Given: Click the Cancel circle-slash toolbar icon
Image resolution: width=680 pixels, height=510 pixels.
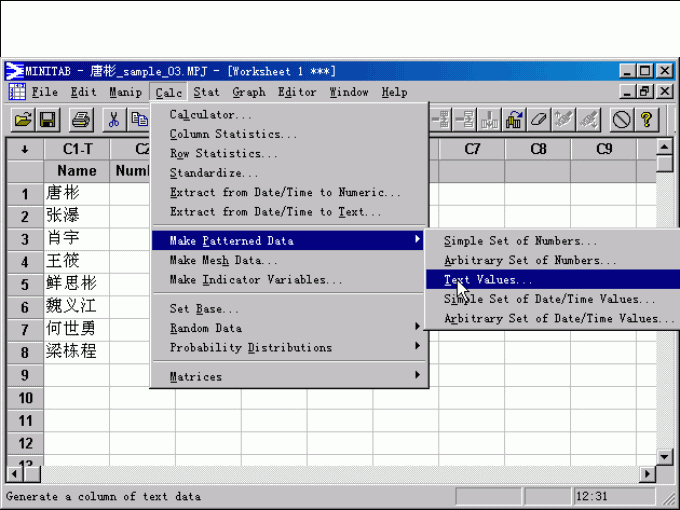Looking at the screenshot, I should pos(621,120).
